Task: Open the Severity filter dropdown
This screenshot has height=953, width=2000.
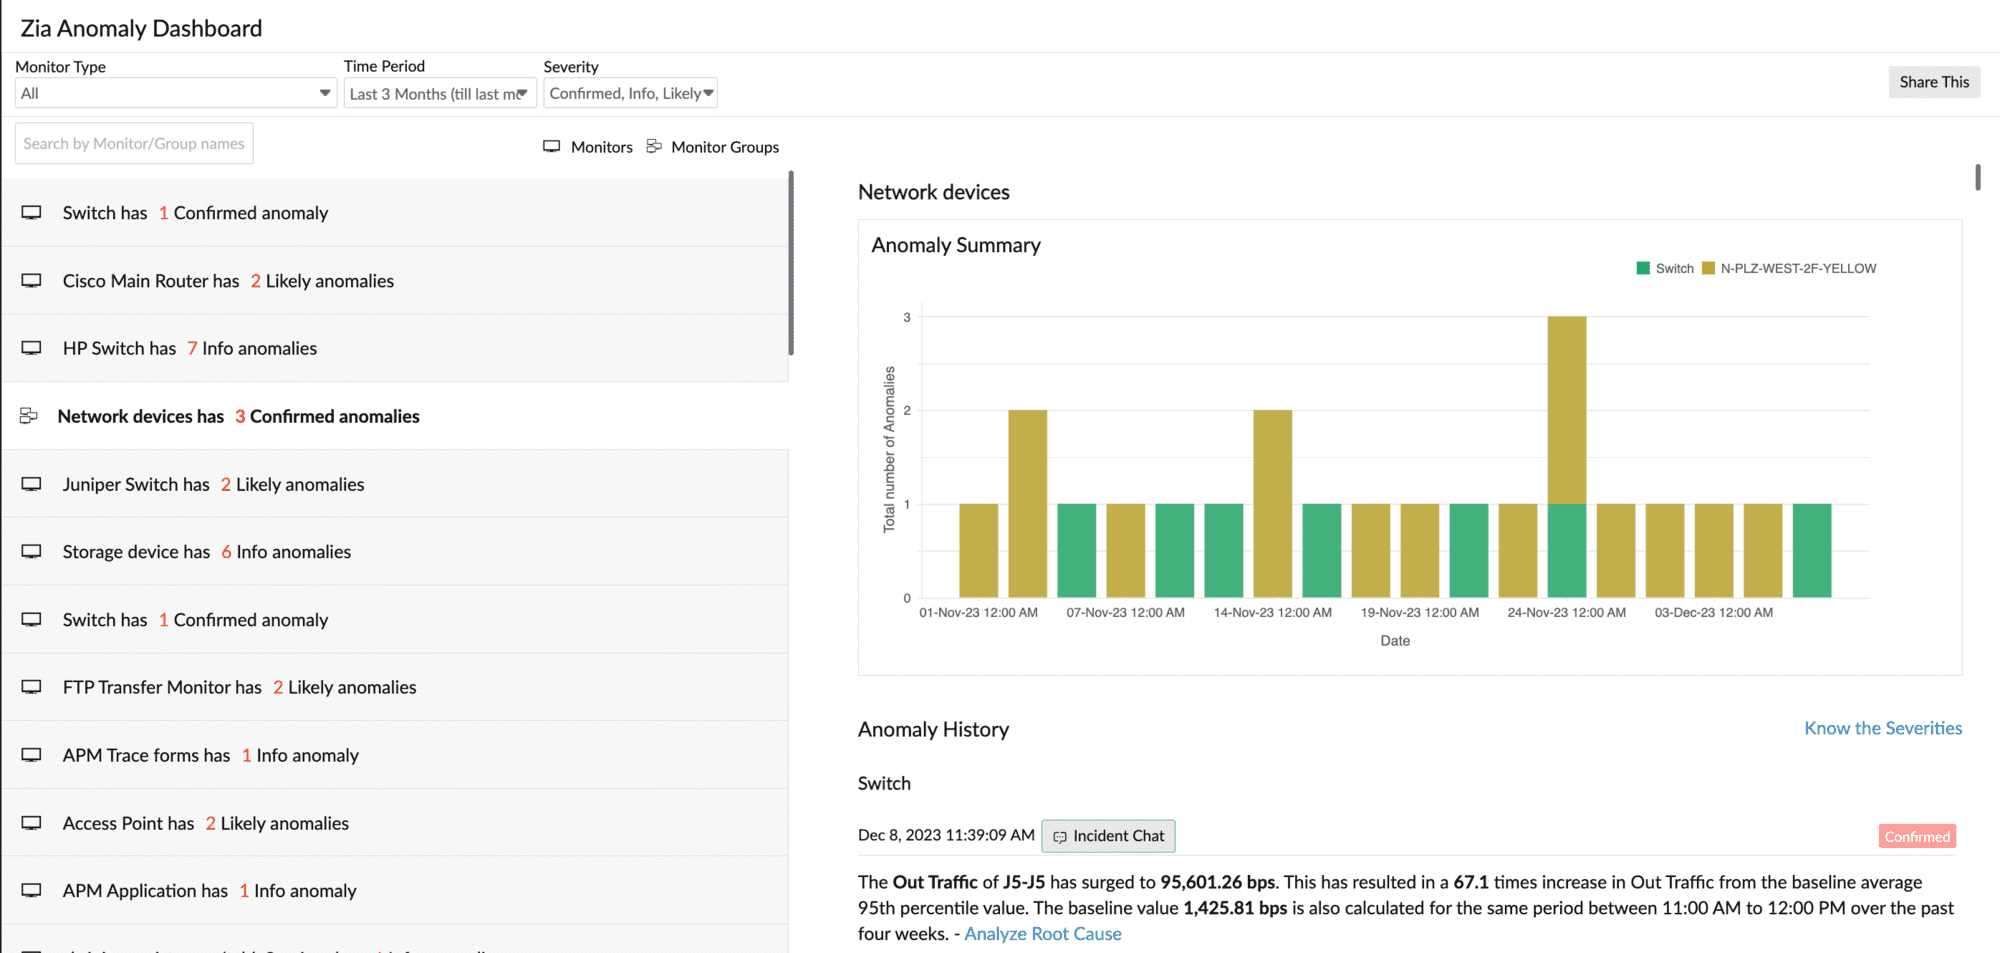Action: point(630,93)
